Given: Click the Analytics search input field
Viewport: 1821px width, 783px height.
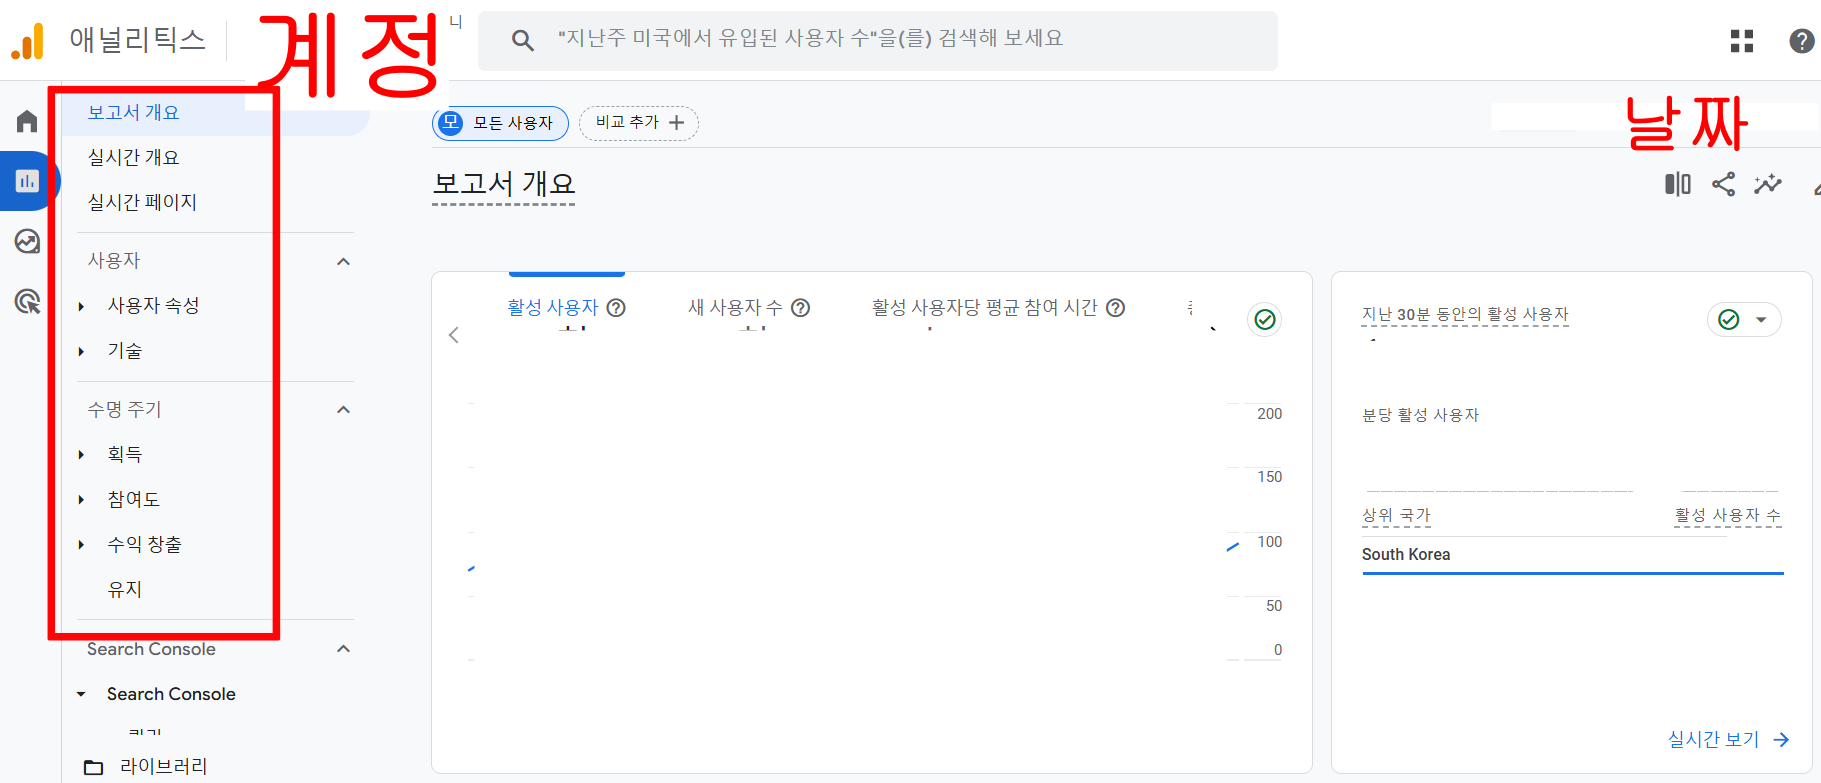Looking at the screenshot, I should point(878,41).
